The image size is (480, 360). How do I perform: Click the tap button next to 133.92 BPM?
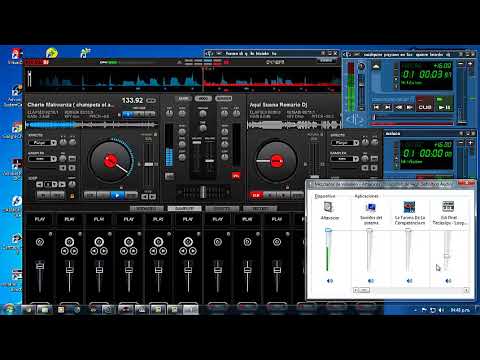151,100
